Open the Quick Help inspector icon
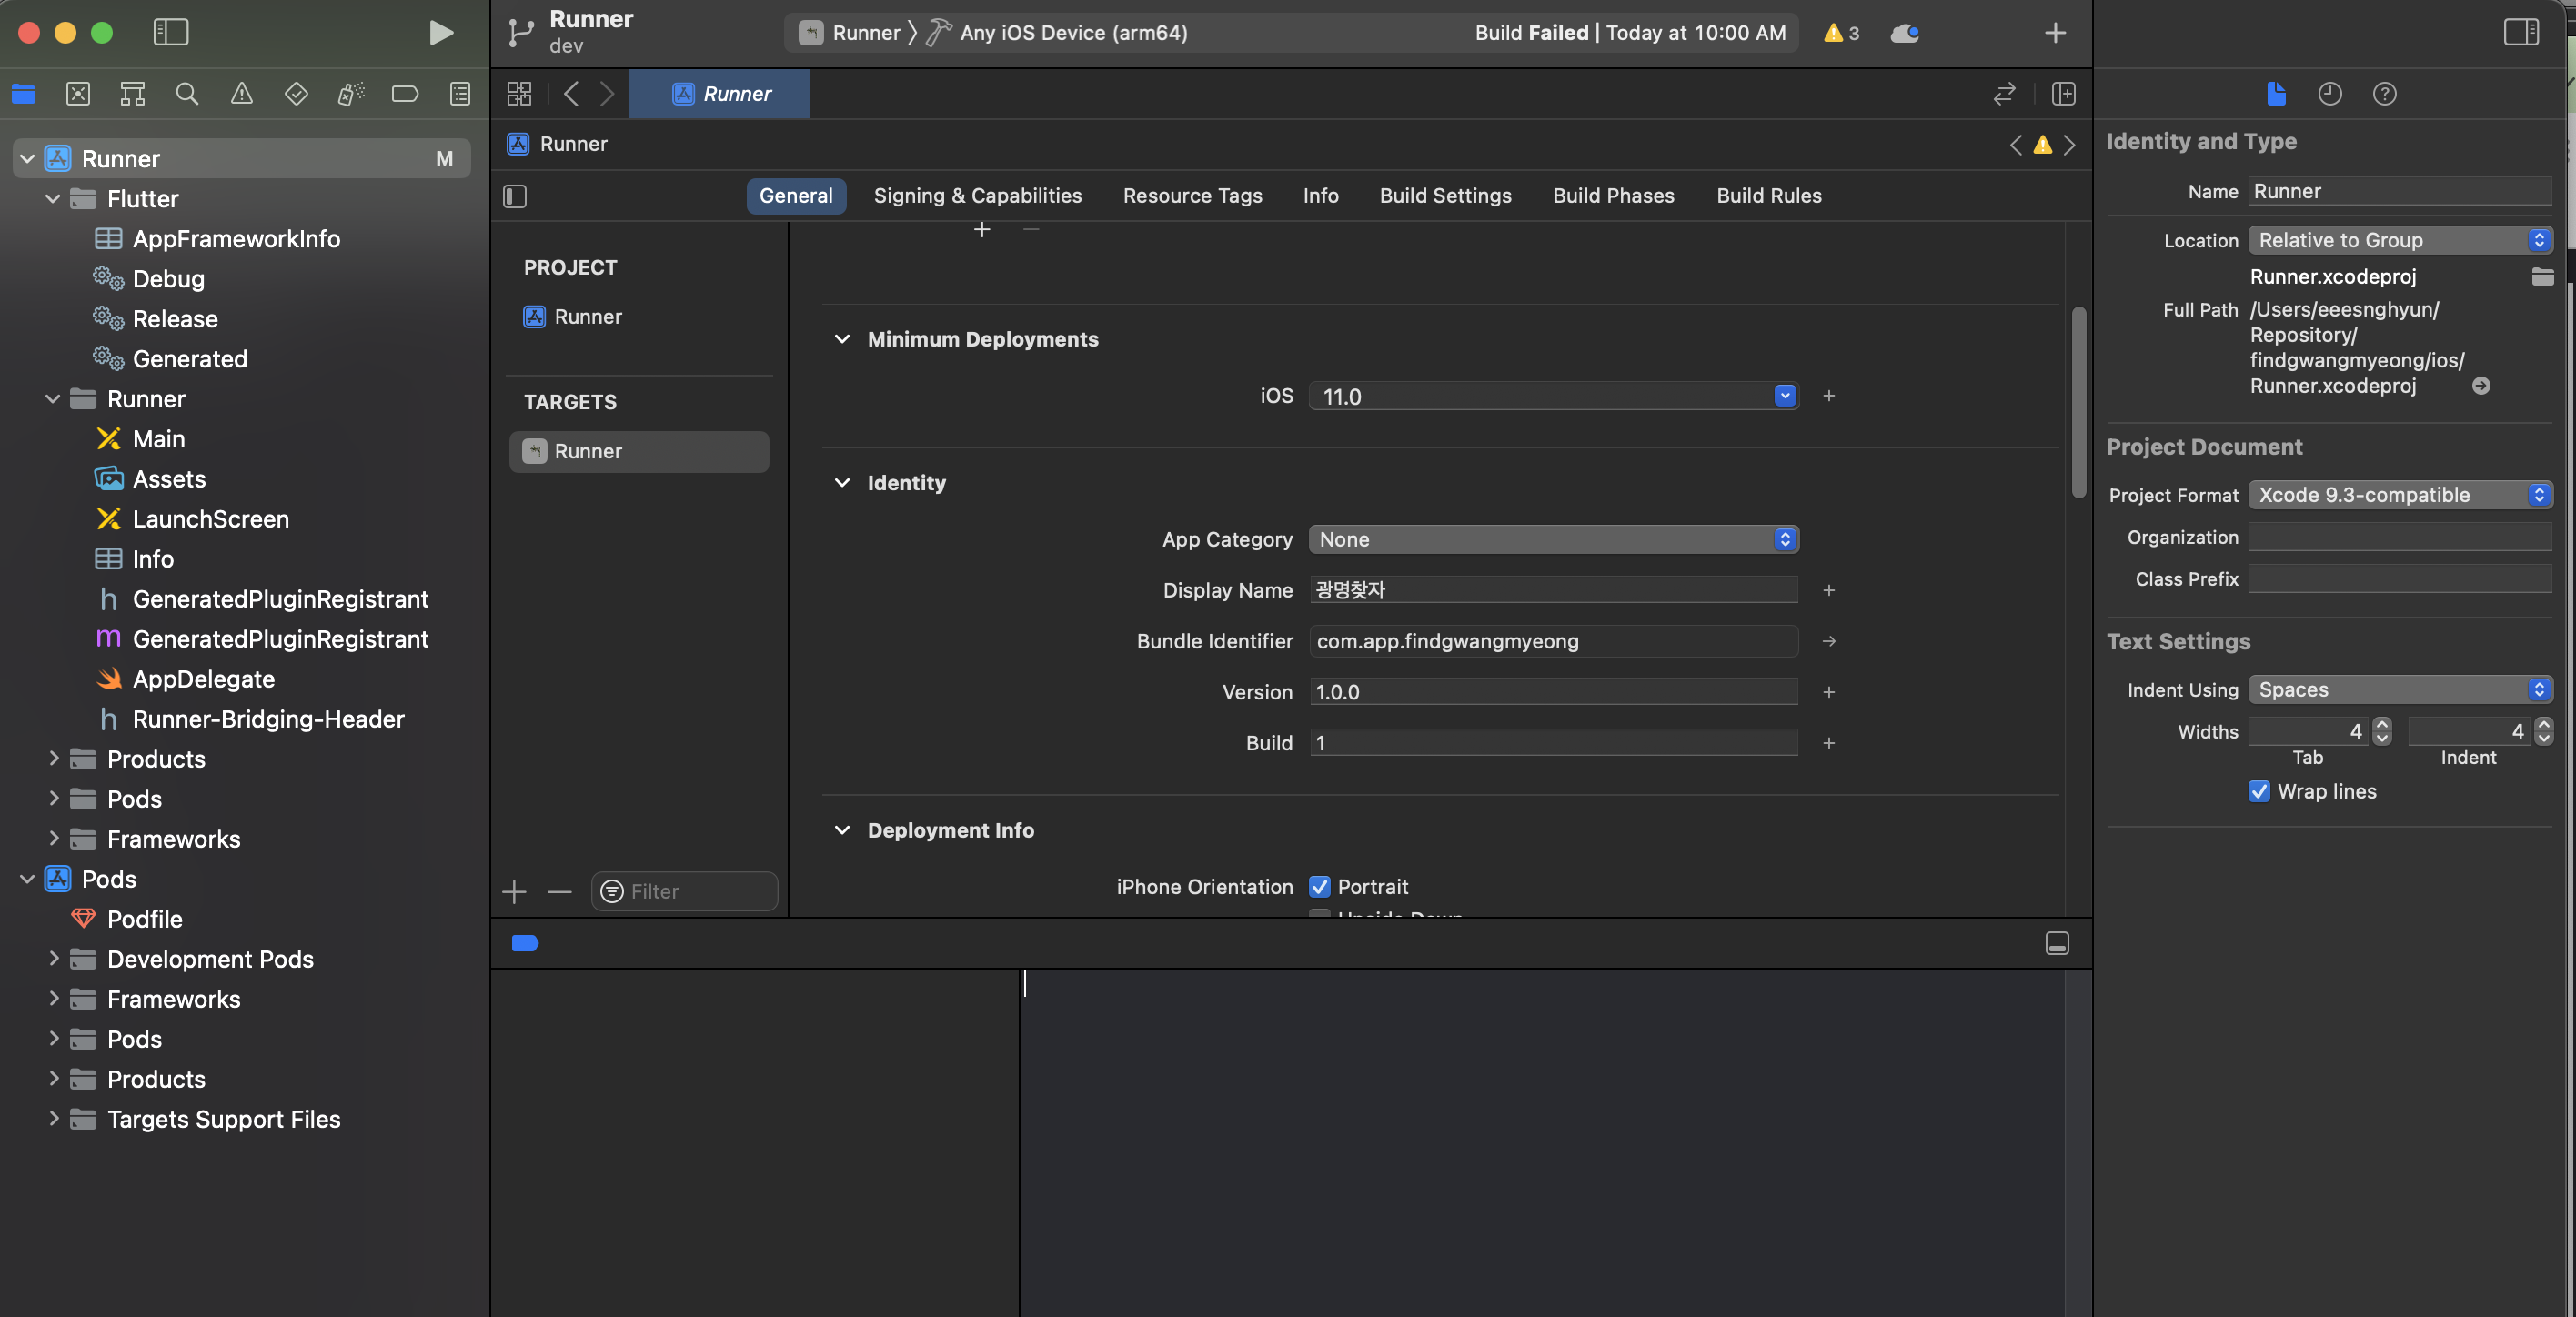This screenshot has width=2576, height=1317. [2384, 94]
